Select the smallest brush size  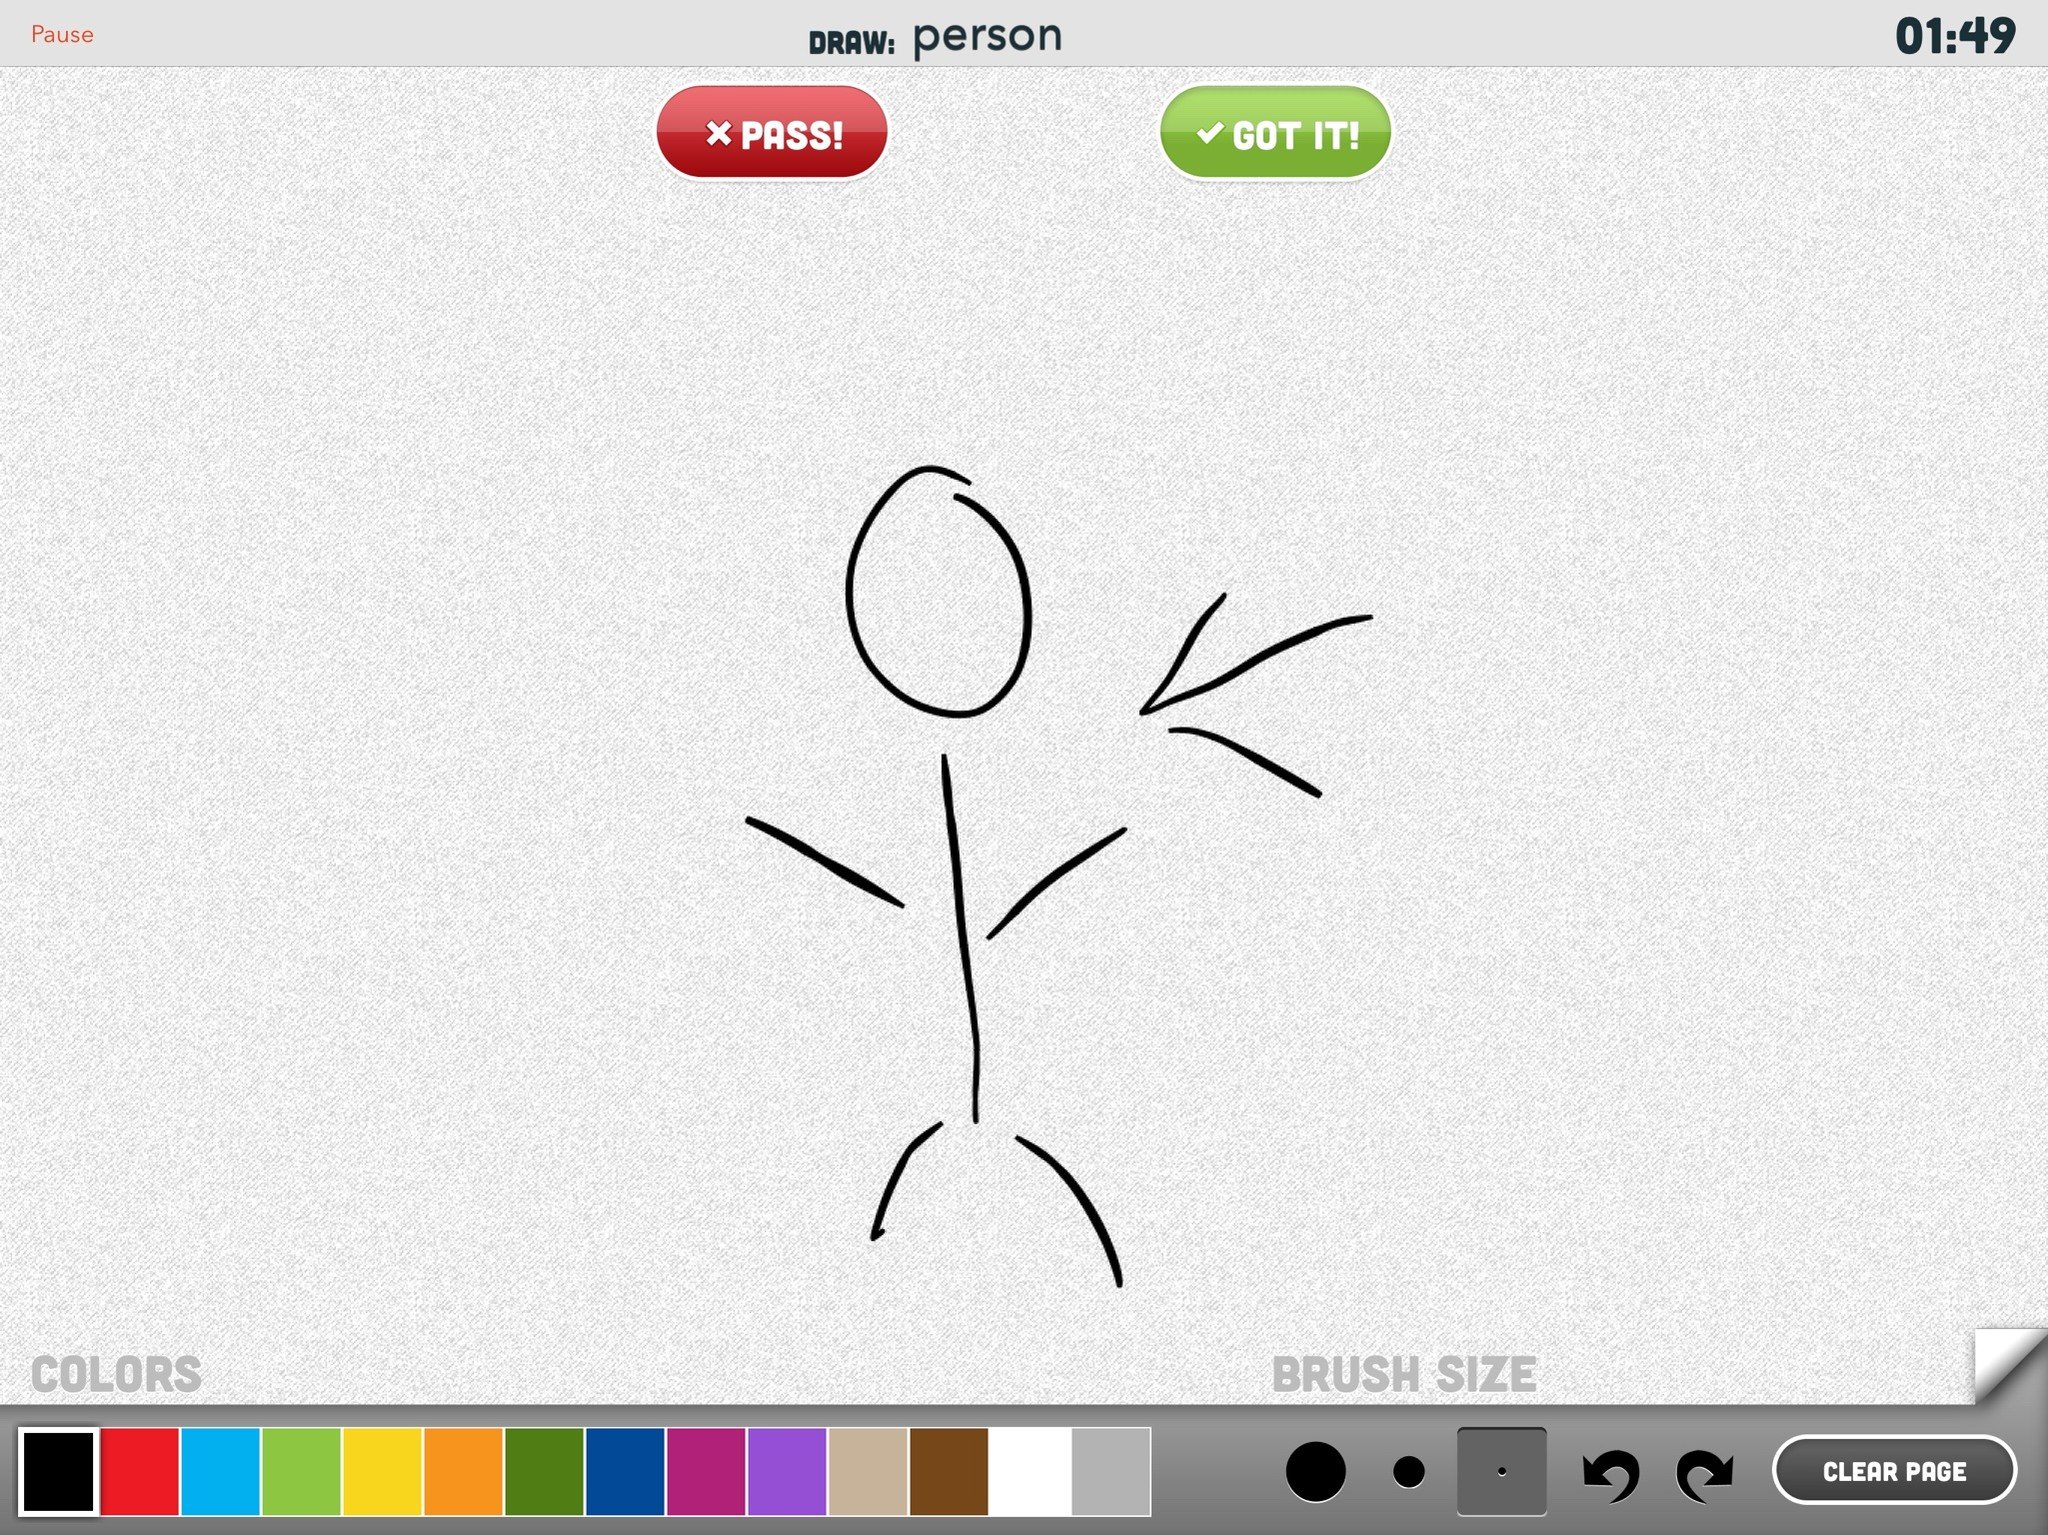pos(1501,1472)
